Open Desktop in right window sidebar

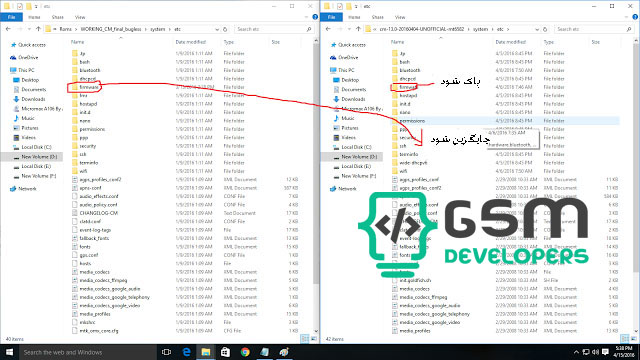pyautogui.click(x=346, y=80)
